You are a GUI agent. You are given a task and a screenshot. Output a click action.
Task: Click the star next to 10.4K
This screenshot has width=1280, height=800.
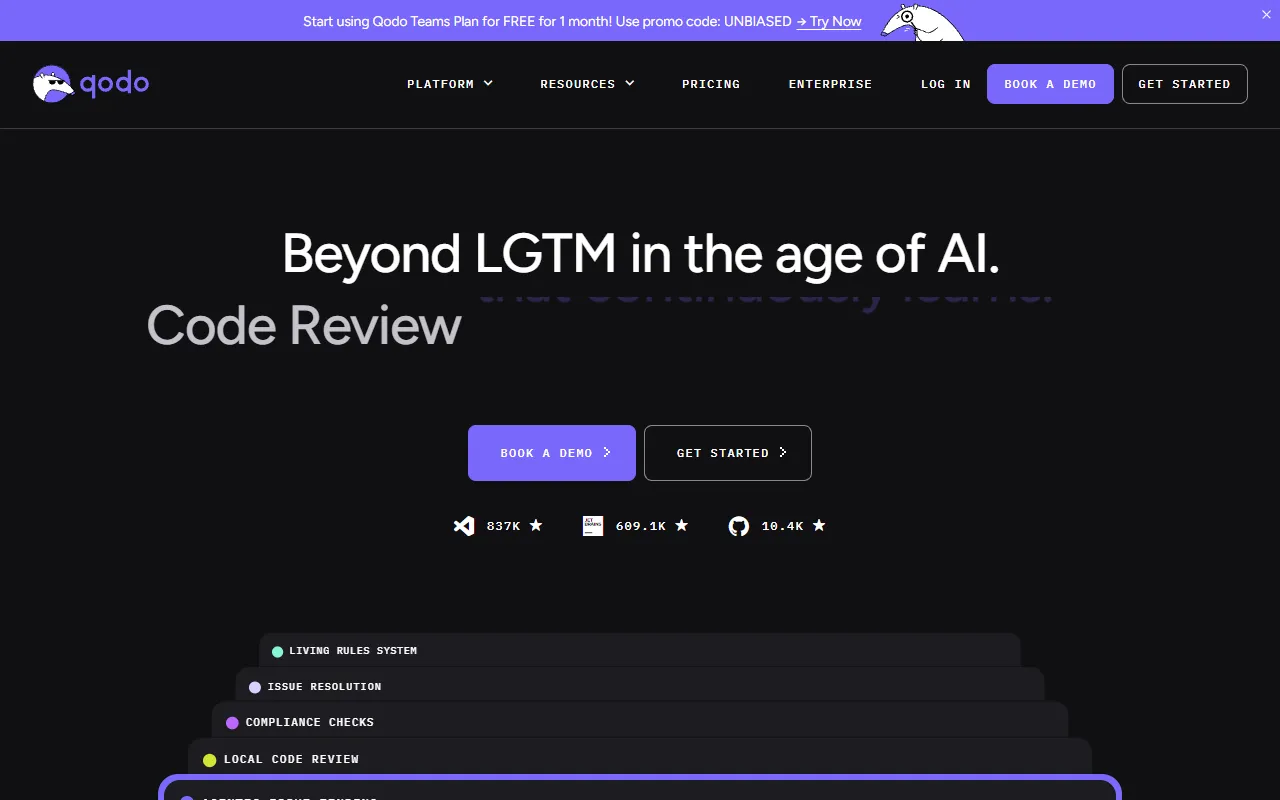click(x=819, y=525)
